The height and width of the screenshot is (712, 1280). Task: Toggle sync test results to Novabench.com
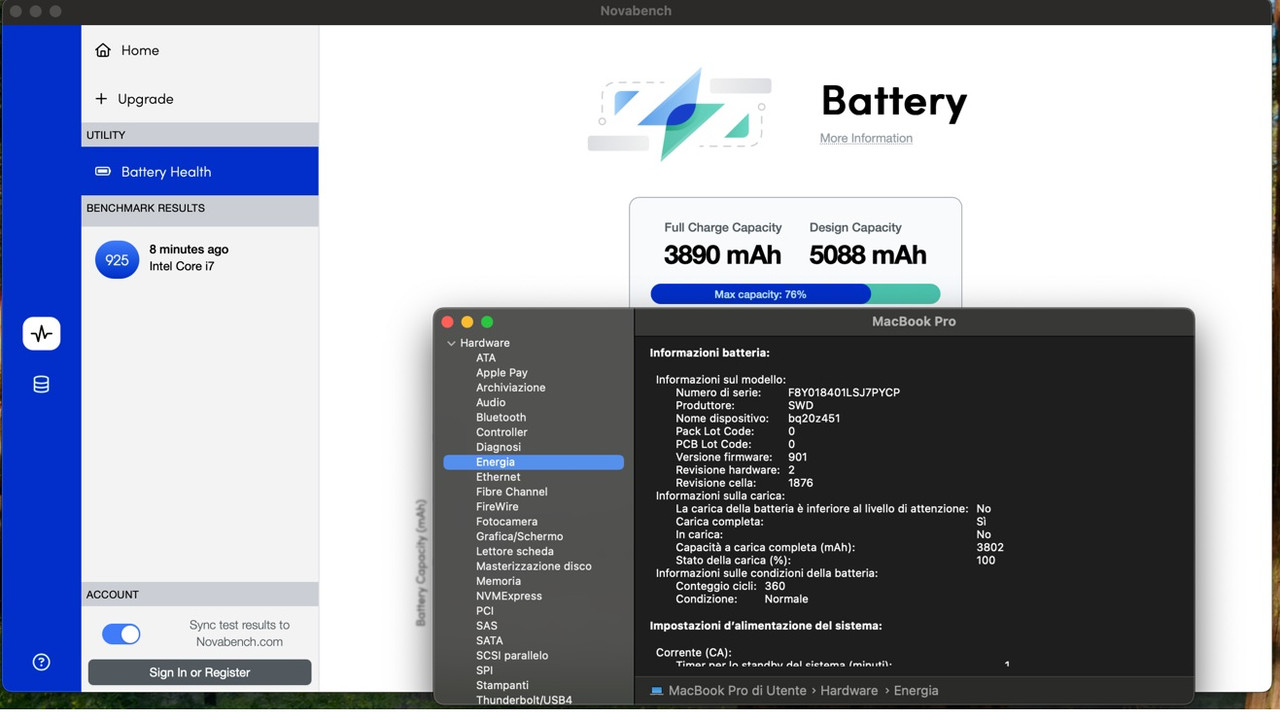point(121,634)
